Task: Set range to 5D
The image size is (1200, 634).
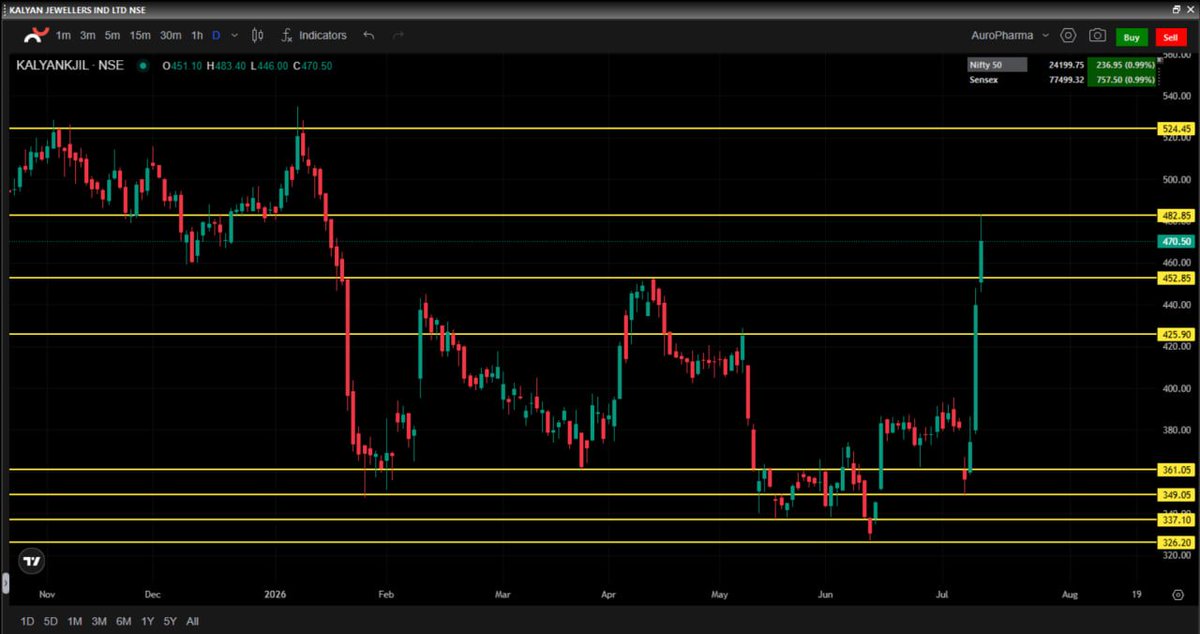Action: 50,621
